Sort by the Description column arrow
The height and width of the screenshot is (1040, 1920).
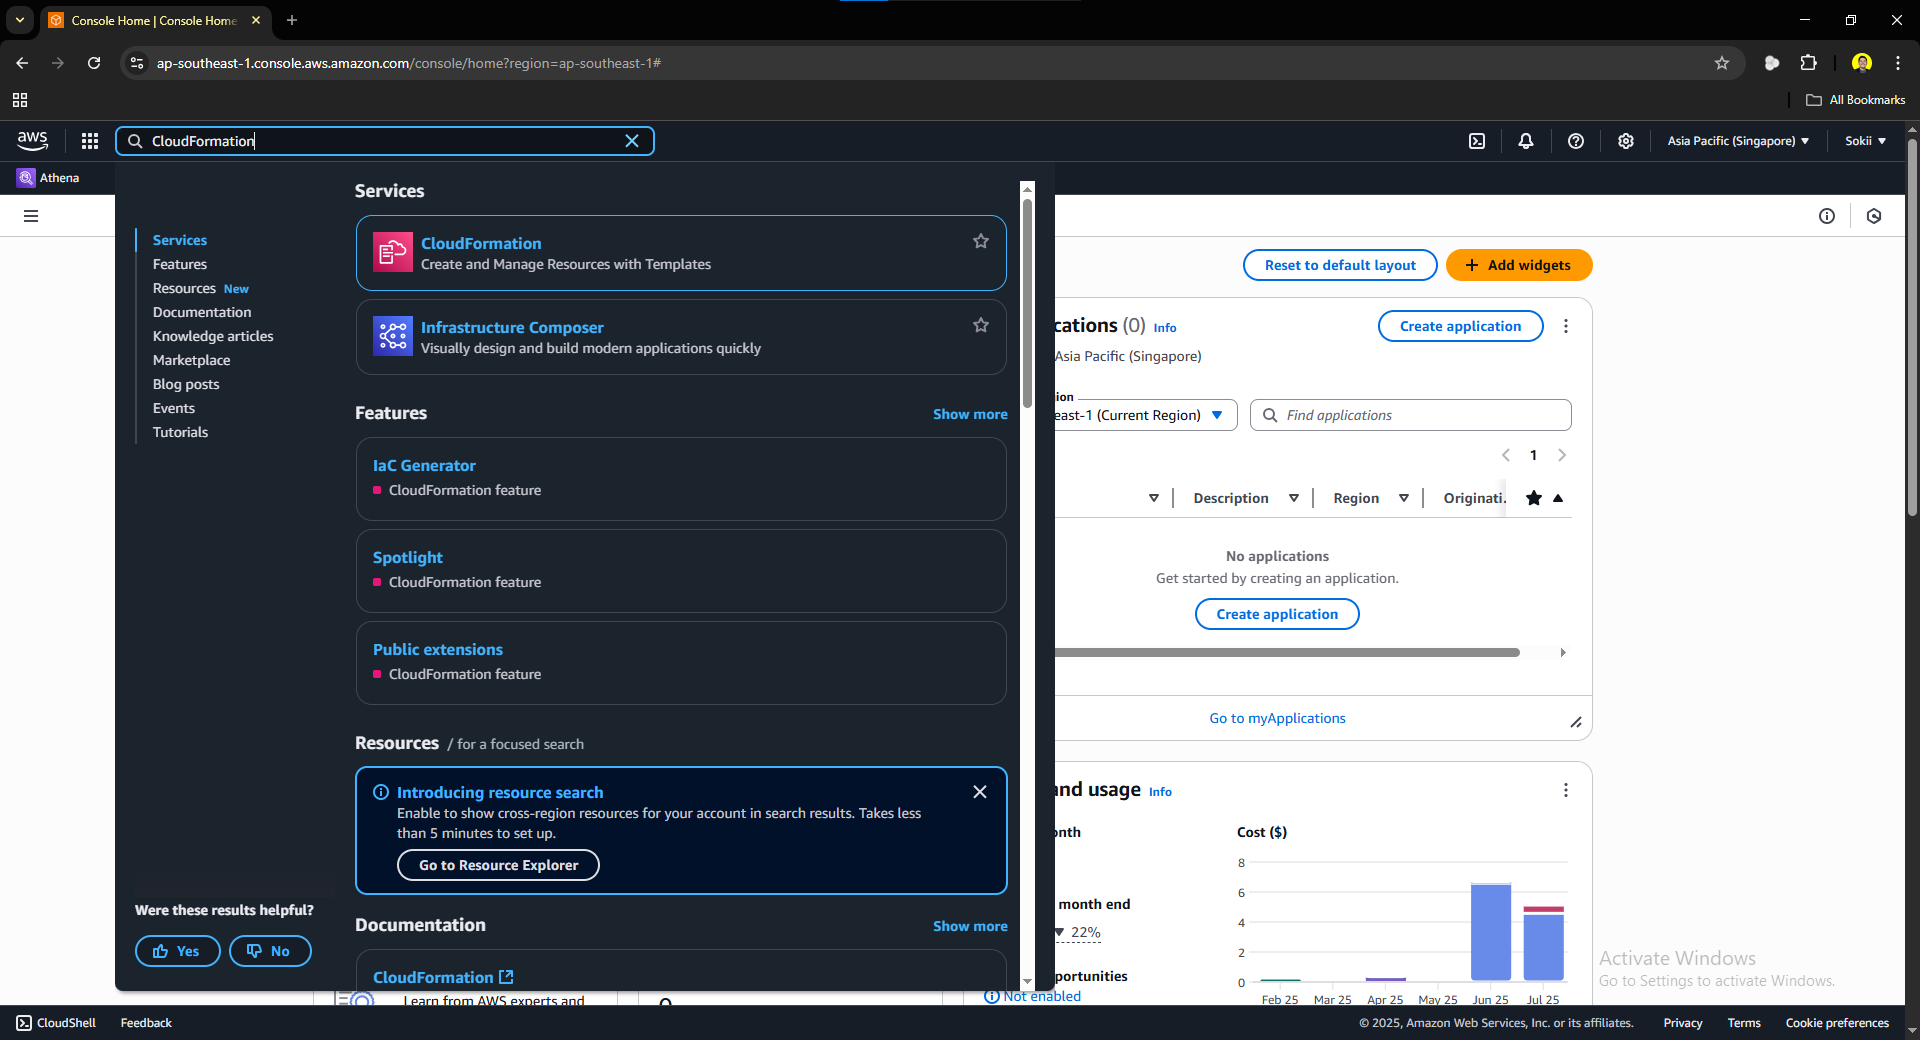click(x=1294, y=498)
